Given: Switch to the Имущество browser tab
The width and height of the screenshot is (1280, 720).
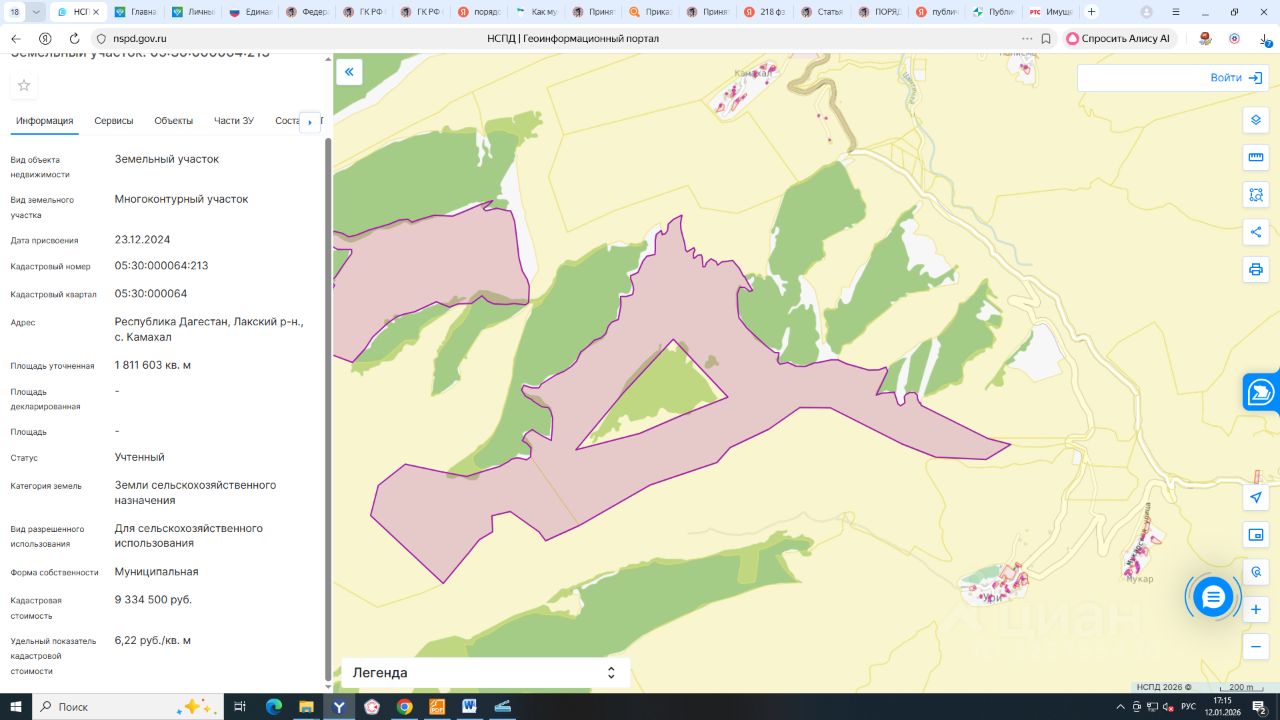Looking at the screenshot, I should coord(1051,12).
